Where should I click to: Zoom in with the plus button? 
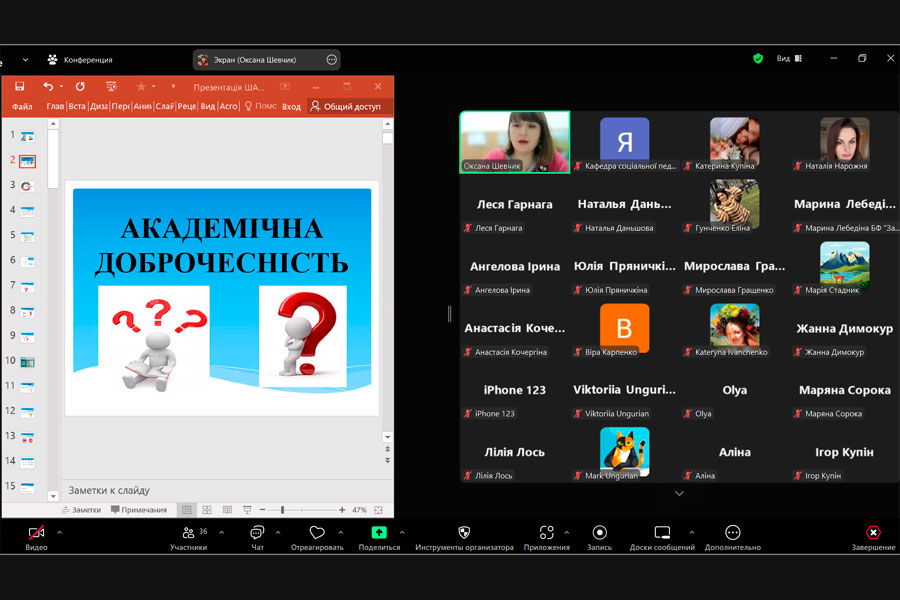(x=342, y=510)
